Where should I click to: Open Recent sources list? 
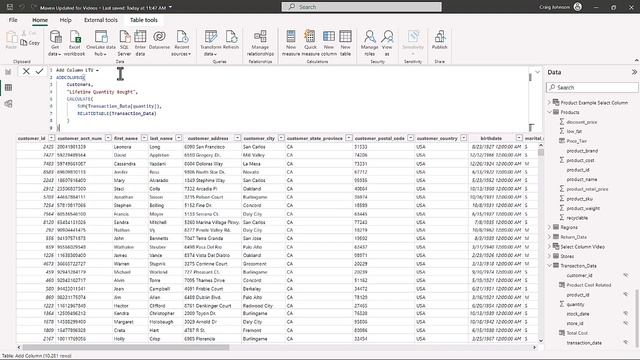pos(182,42)
